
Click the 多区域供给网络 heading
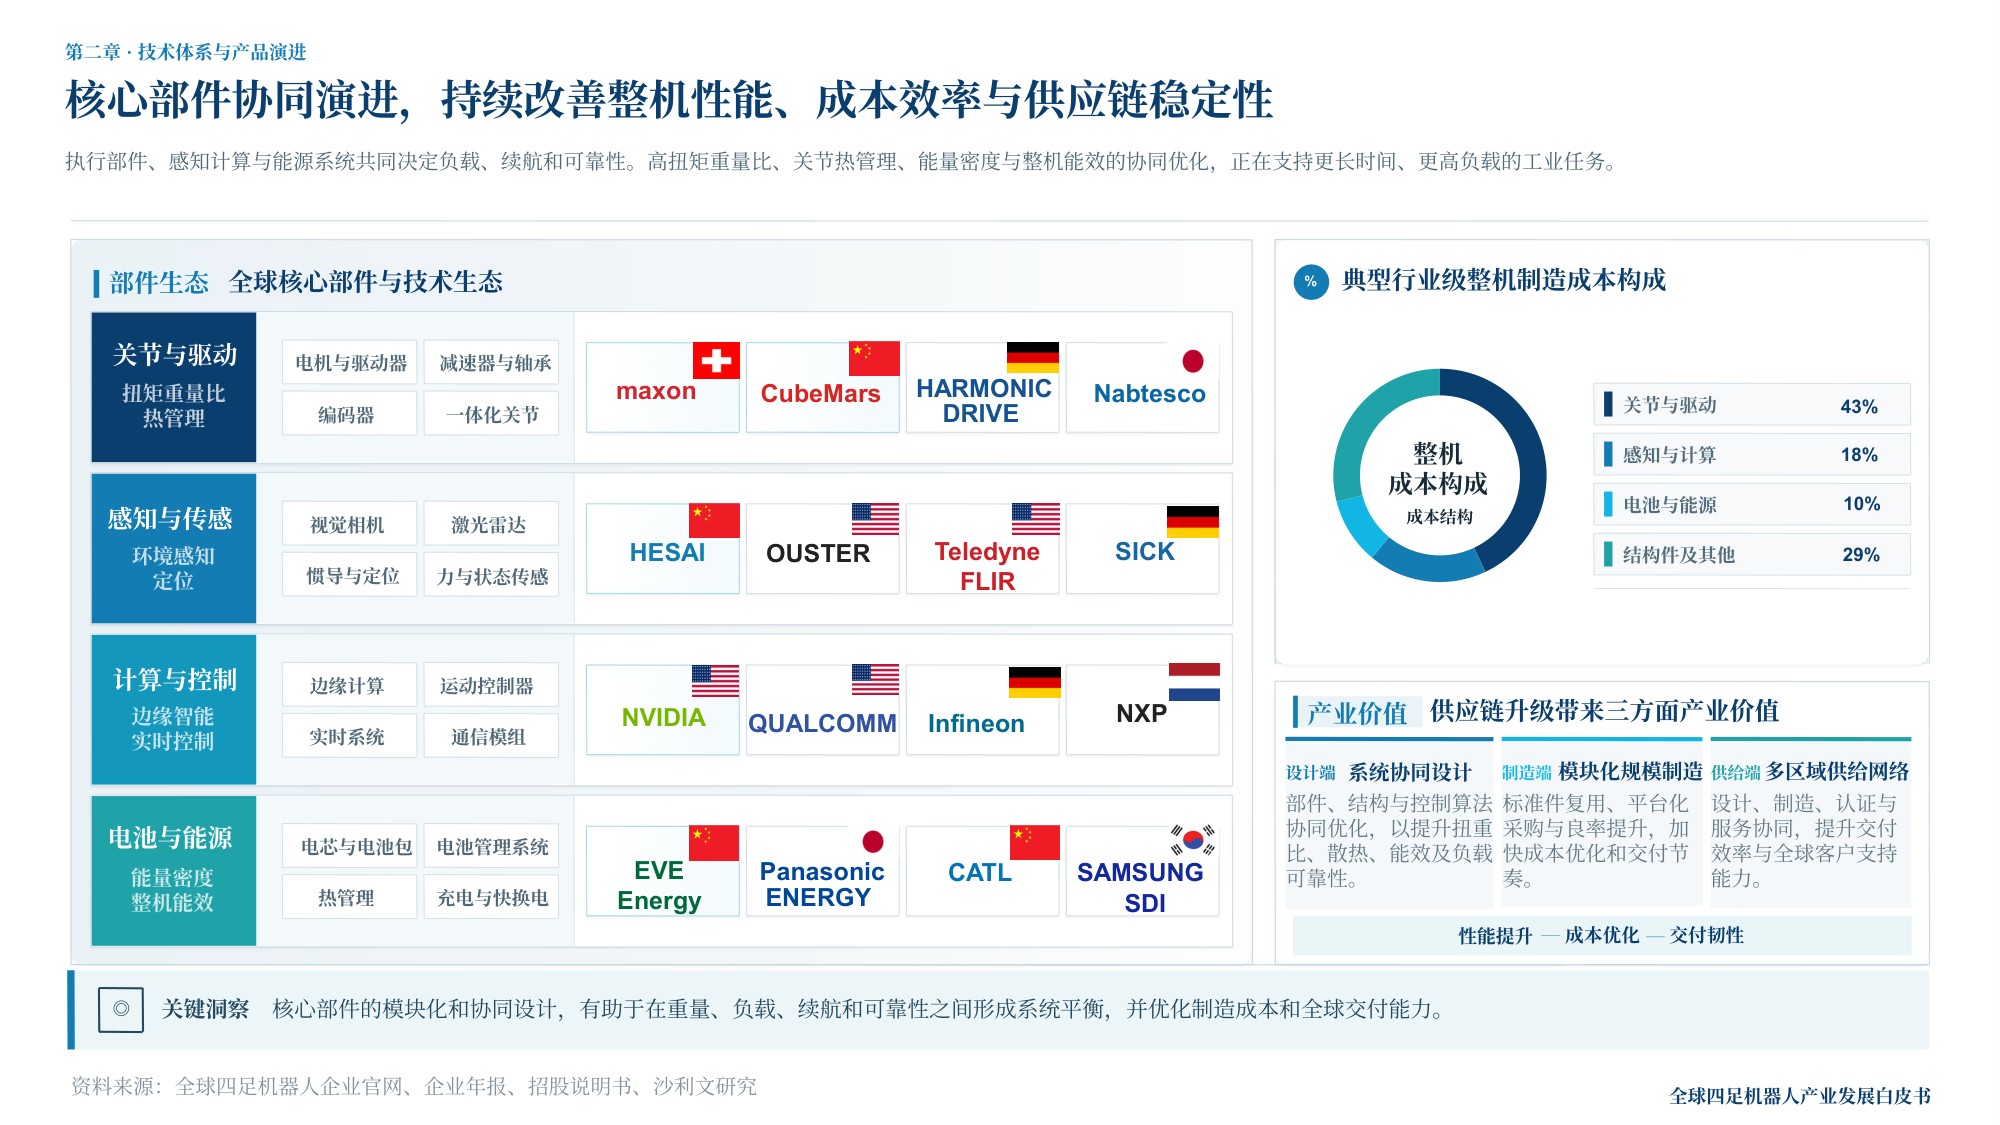[x=1837, y=771]
